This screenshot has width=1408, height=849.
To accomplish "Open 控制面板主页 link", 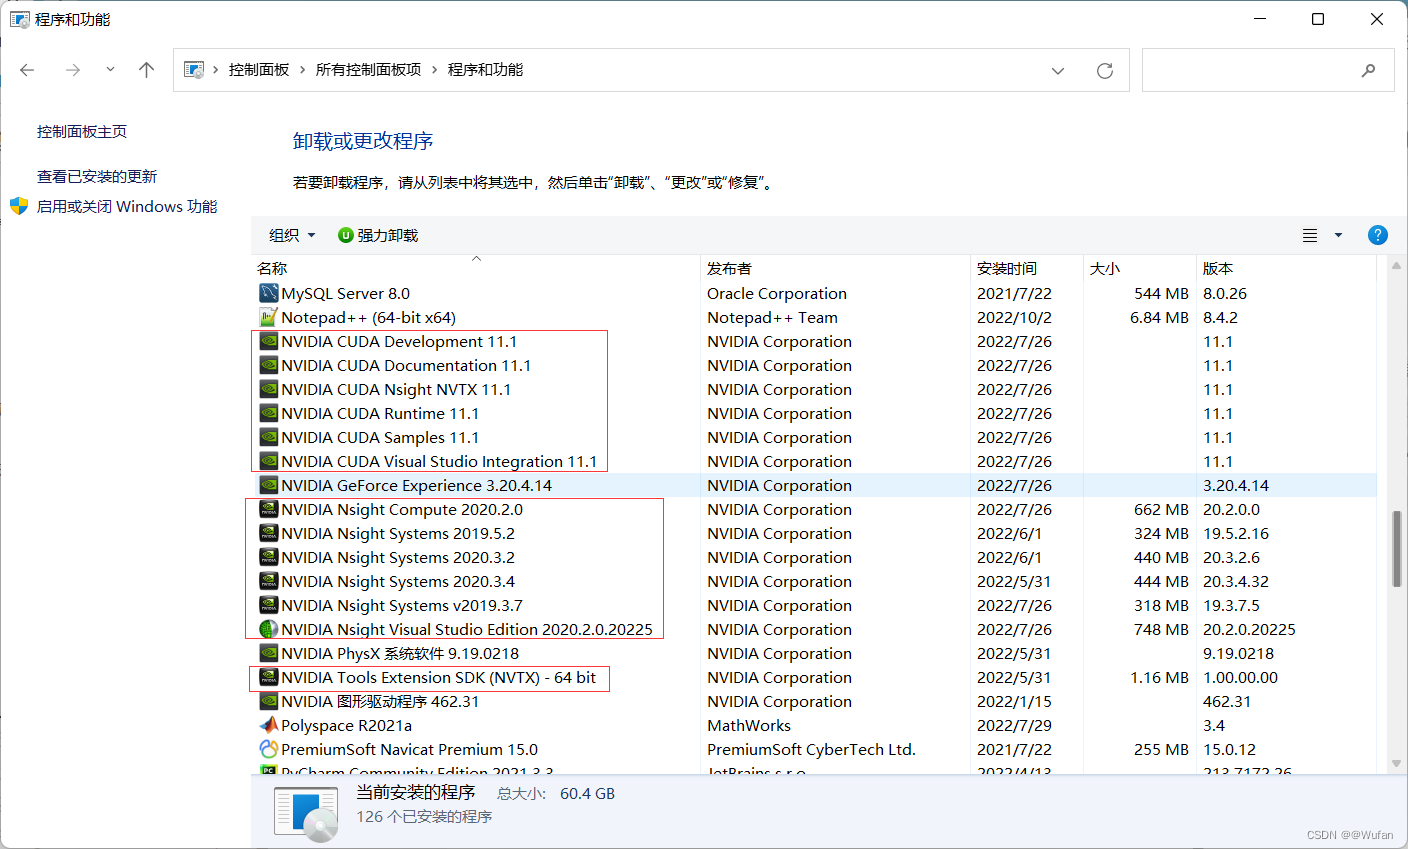I will point(82,131).
